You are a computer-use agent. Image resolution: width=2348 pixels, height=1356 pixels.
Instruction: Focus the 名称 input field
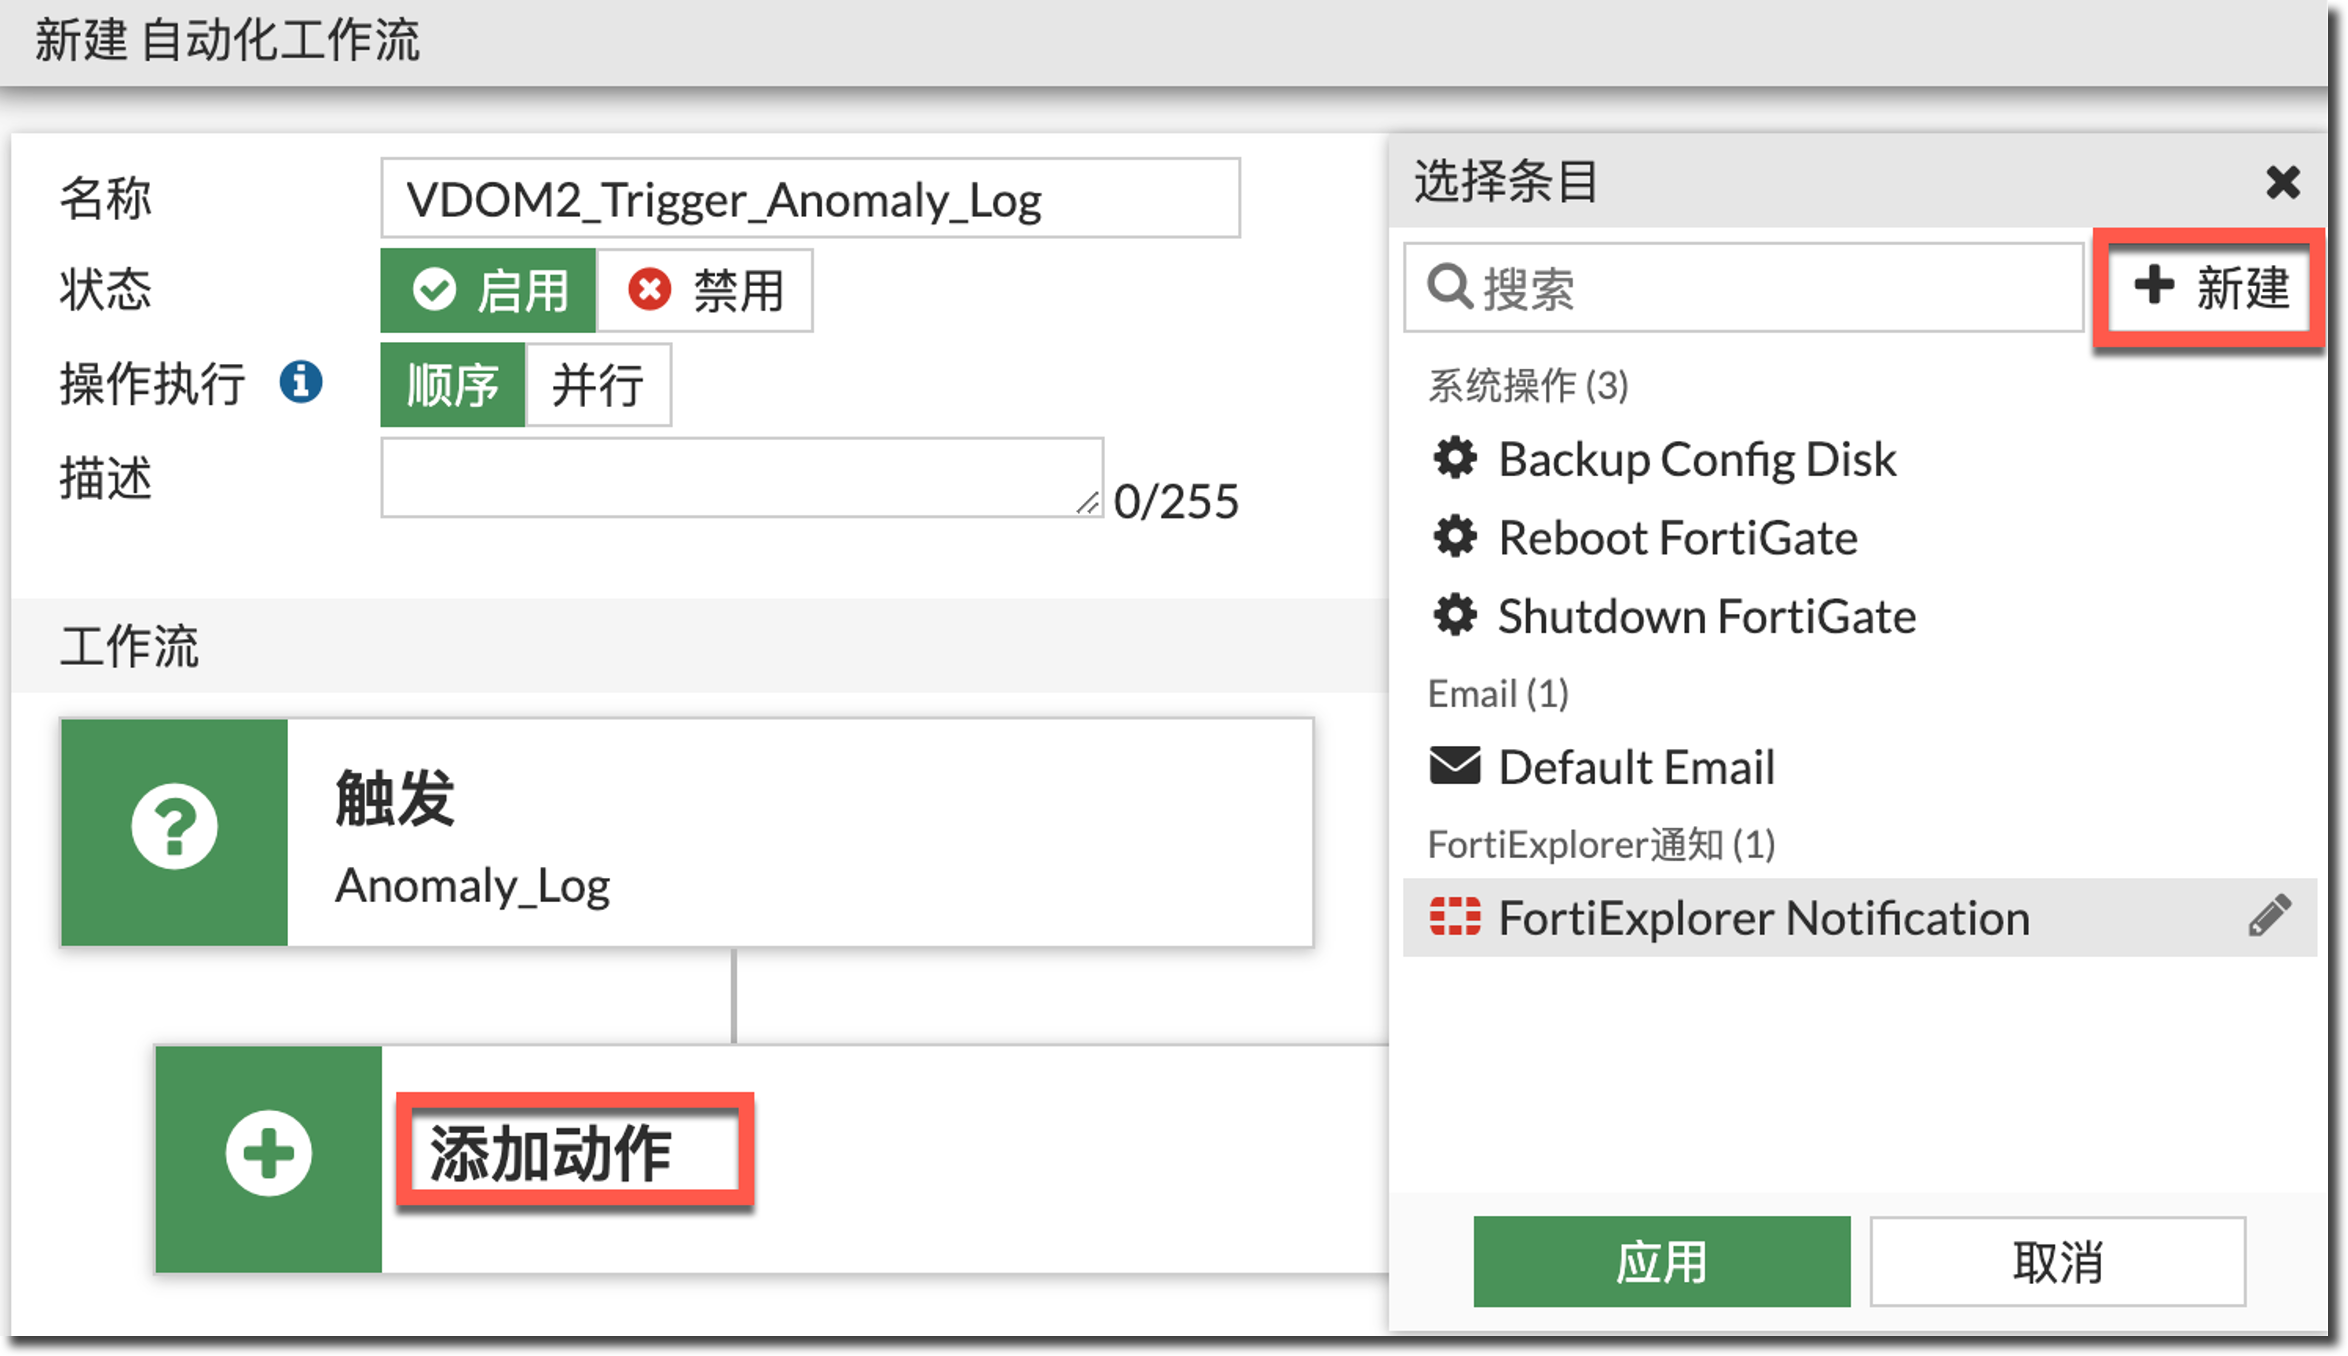pyautogui.click(x=810, y=198)
